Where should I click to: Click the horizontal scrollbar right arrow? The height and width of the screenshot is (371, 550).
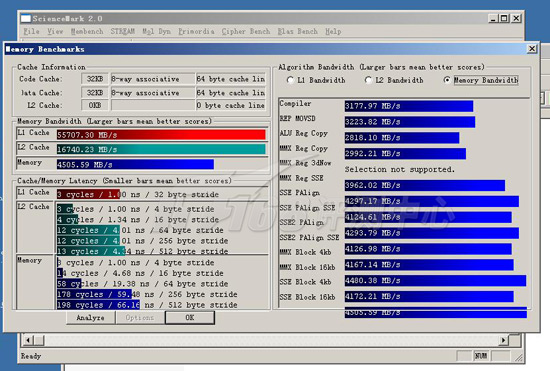click(504, 340)
